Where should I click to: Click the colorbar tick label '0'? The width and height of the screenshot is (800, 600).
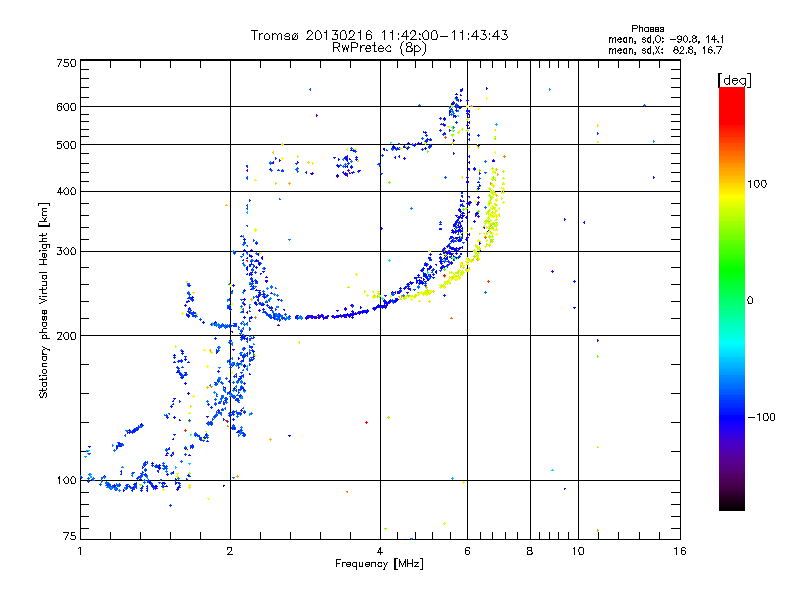click(x=750, y=301)
